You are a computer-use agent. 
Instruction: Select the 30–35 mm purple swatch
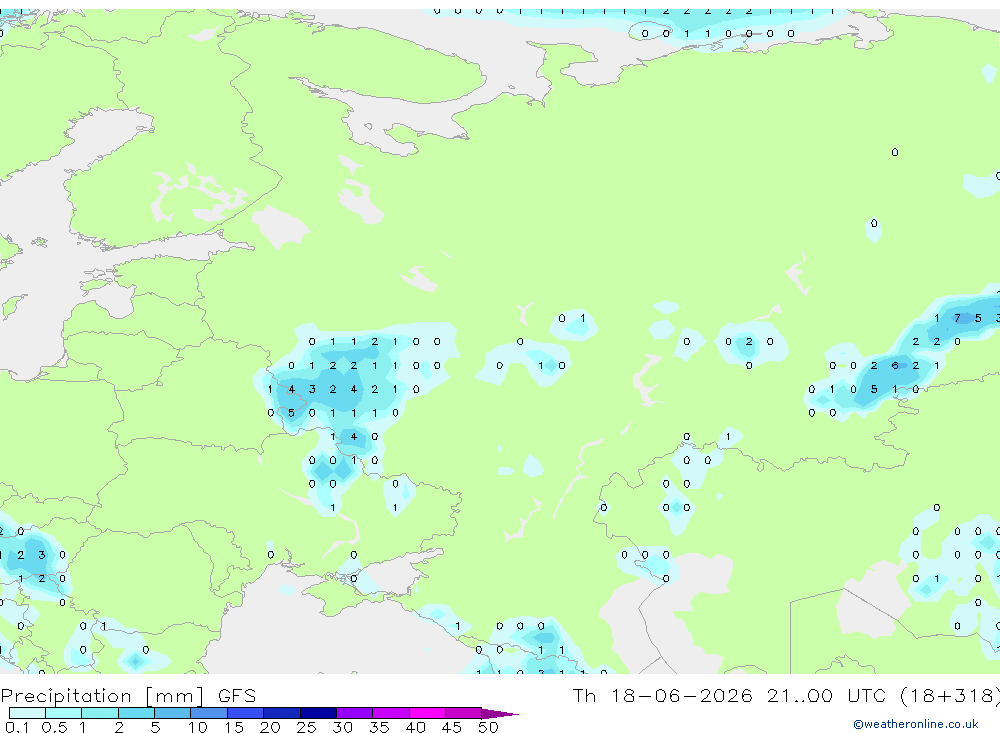355,713
